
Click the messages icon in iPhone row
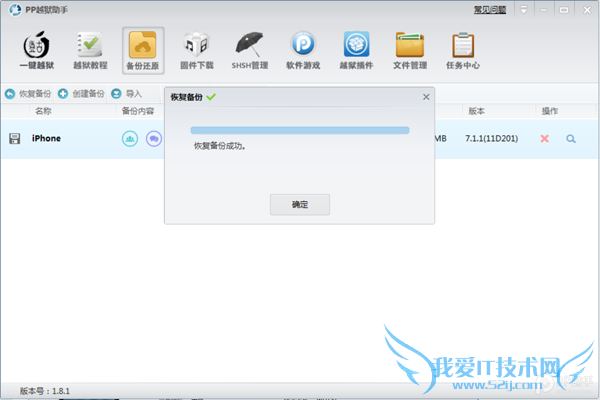click(x=154, y=139)
